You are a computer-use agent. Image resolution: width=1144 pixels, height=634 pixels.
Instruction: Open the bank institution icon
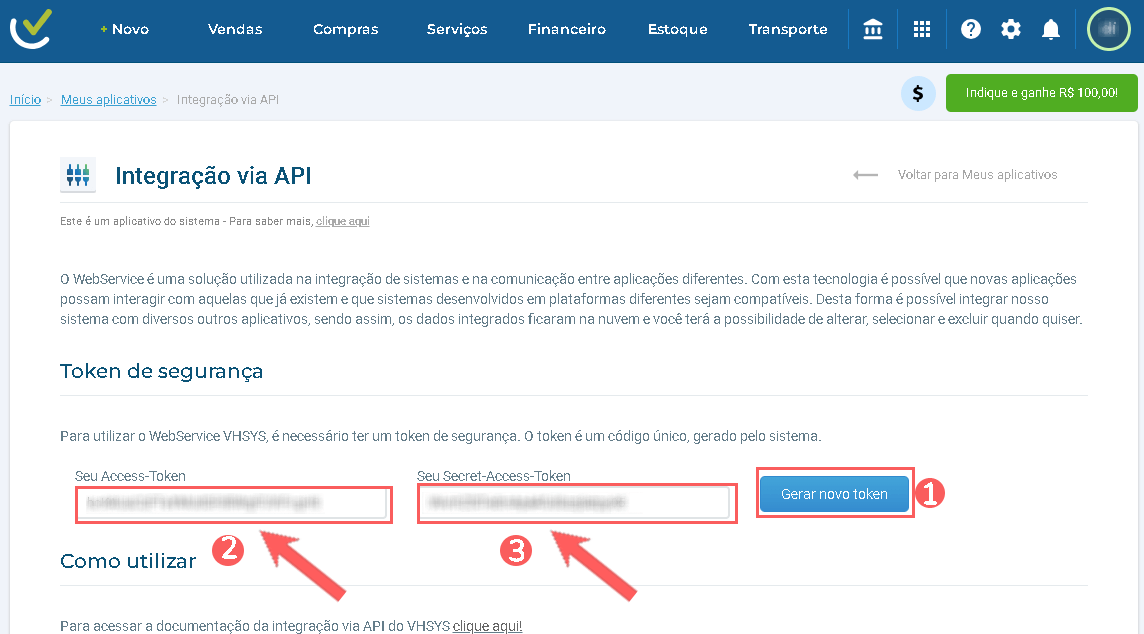pyautogui.click(x=873, y=30)
